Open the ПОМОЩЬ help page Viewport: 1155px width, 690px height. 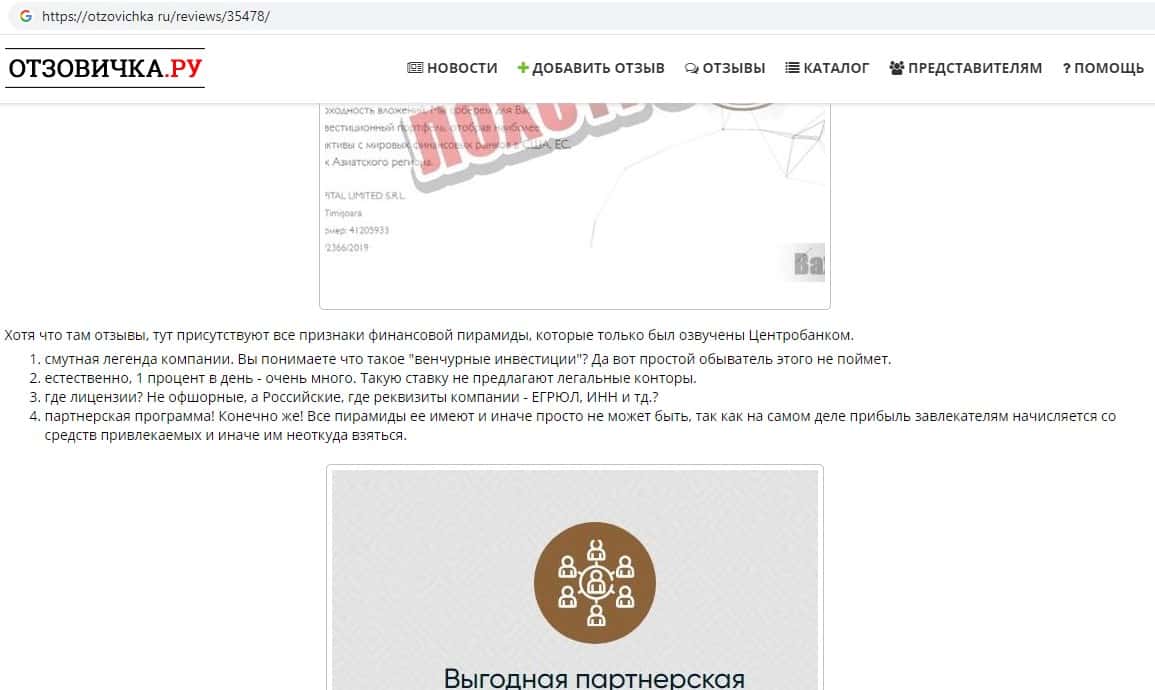tap(1103, 68)
